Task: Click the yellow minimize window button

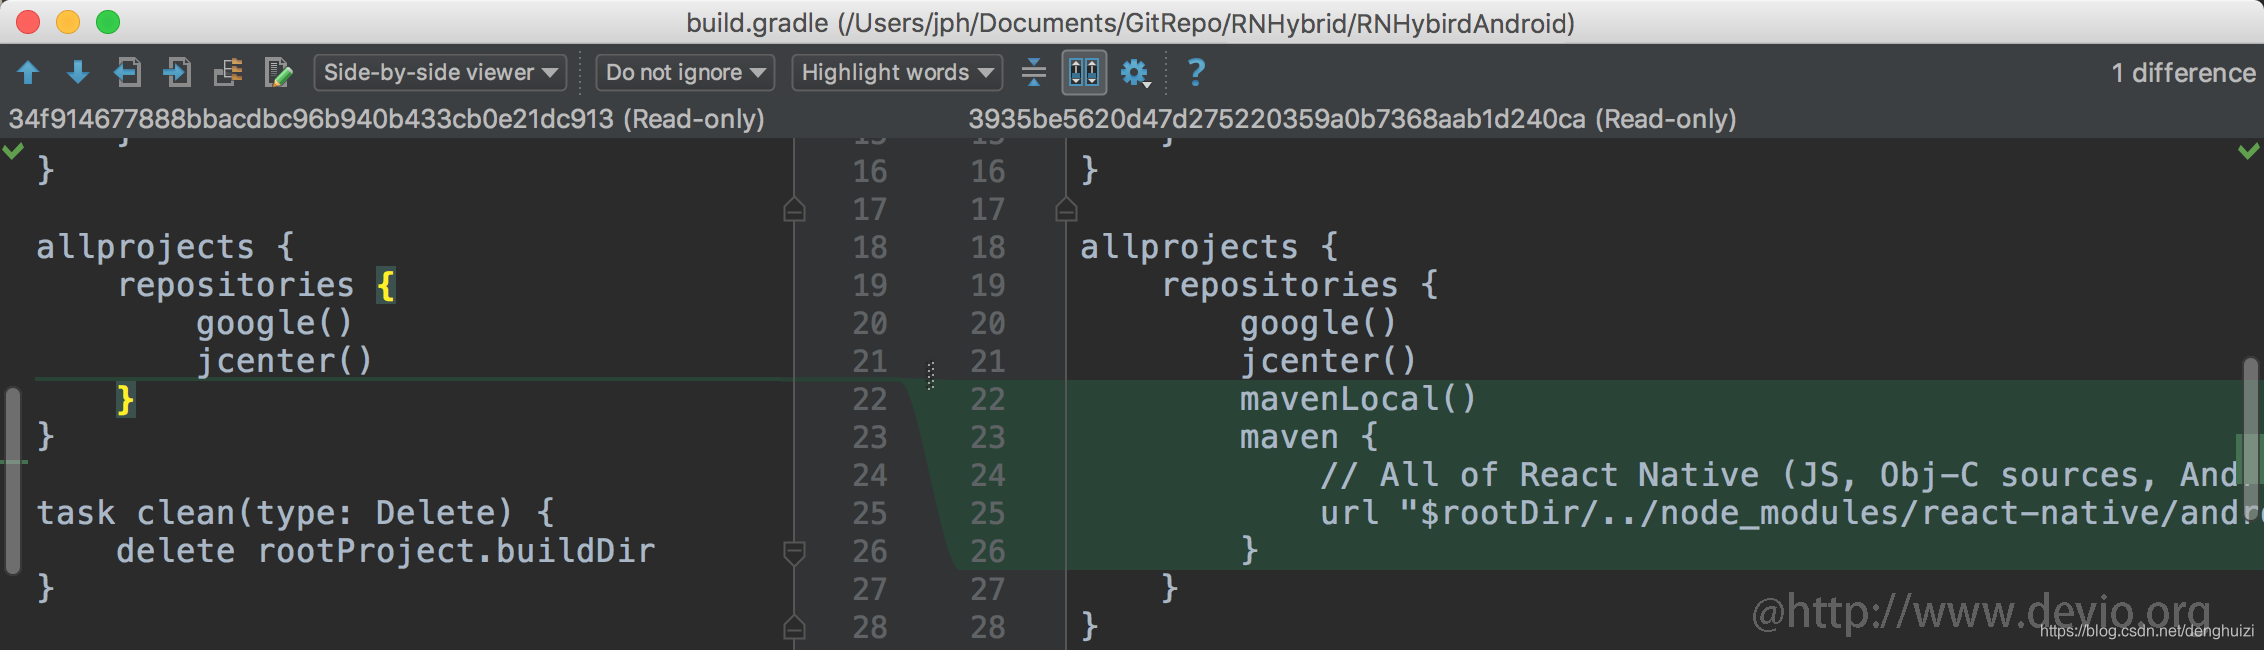Action: 68,22
